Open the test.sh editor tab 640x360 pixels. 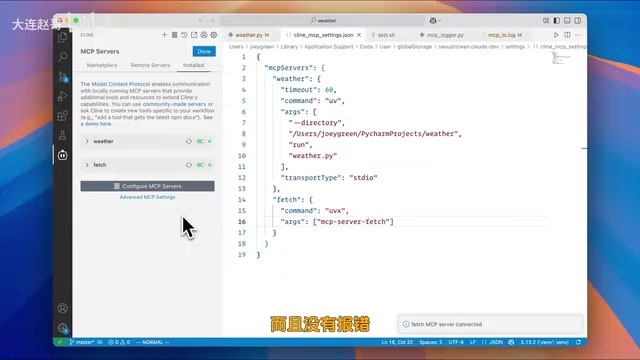pyautogui.click(x=386, y=35)
